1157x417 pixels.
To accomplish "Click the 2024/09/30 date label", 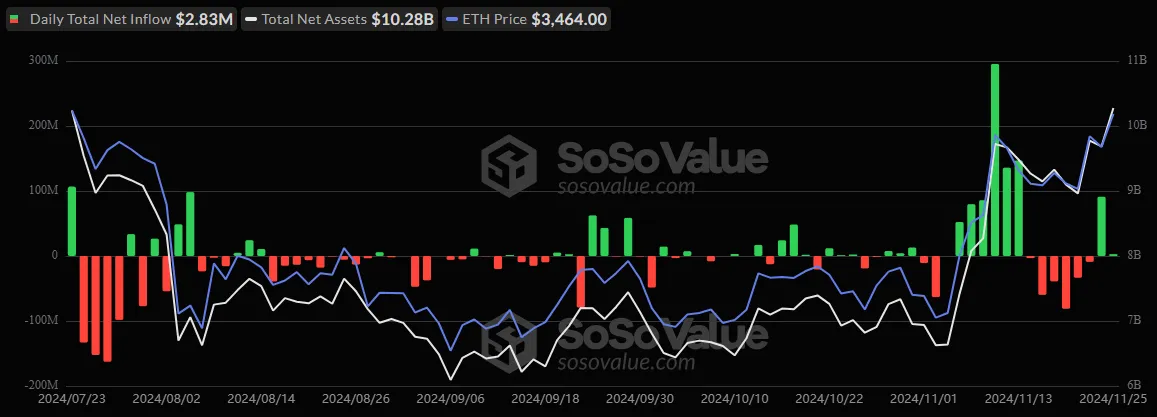I will coord(640,399).
